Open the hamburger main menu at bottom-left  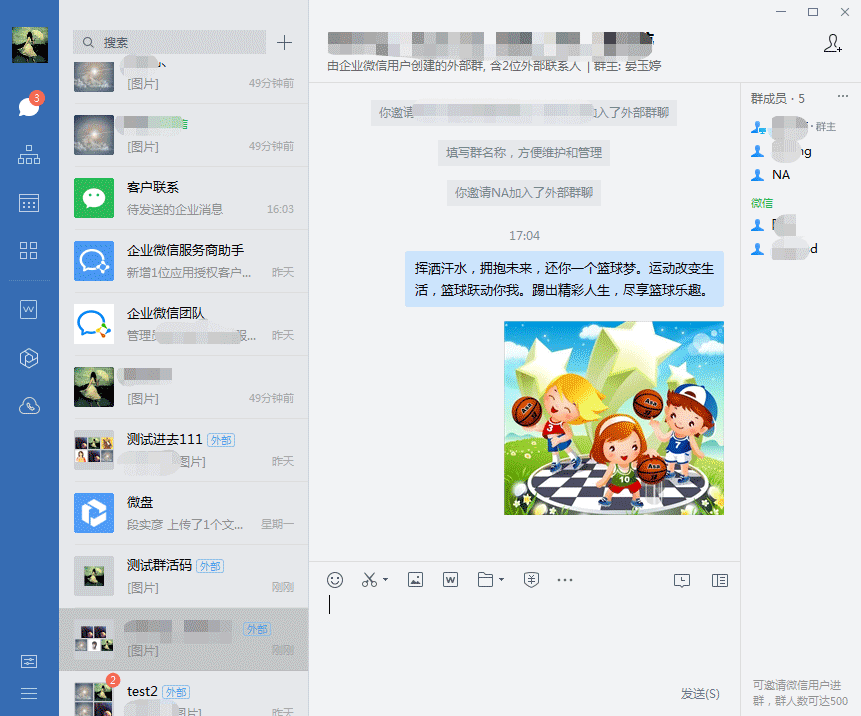pos(29,693)
